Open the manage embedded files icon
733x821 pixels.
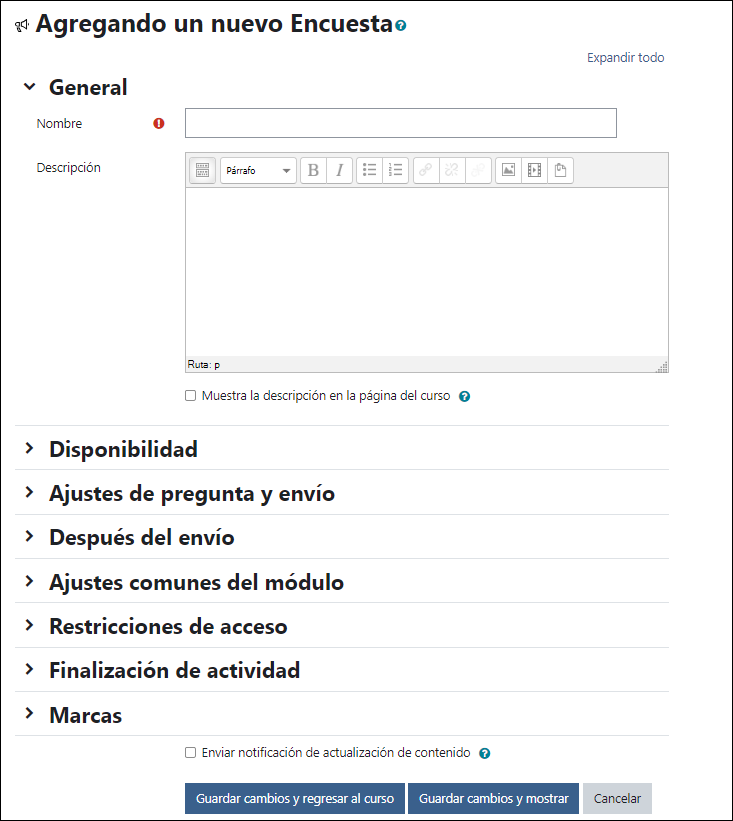click(x=561, y=170)
